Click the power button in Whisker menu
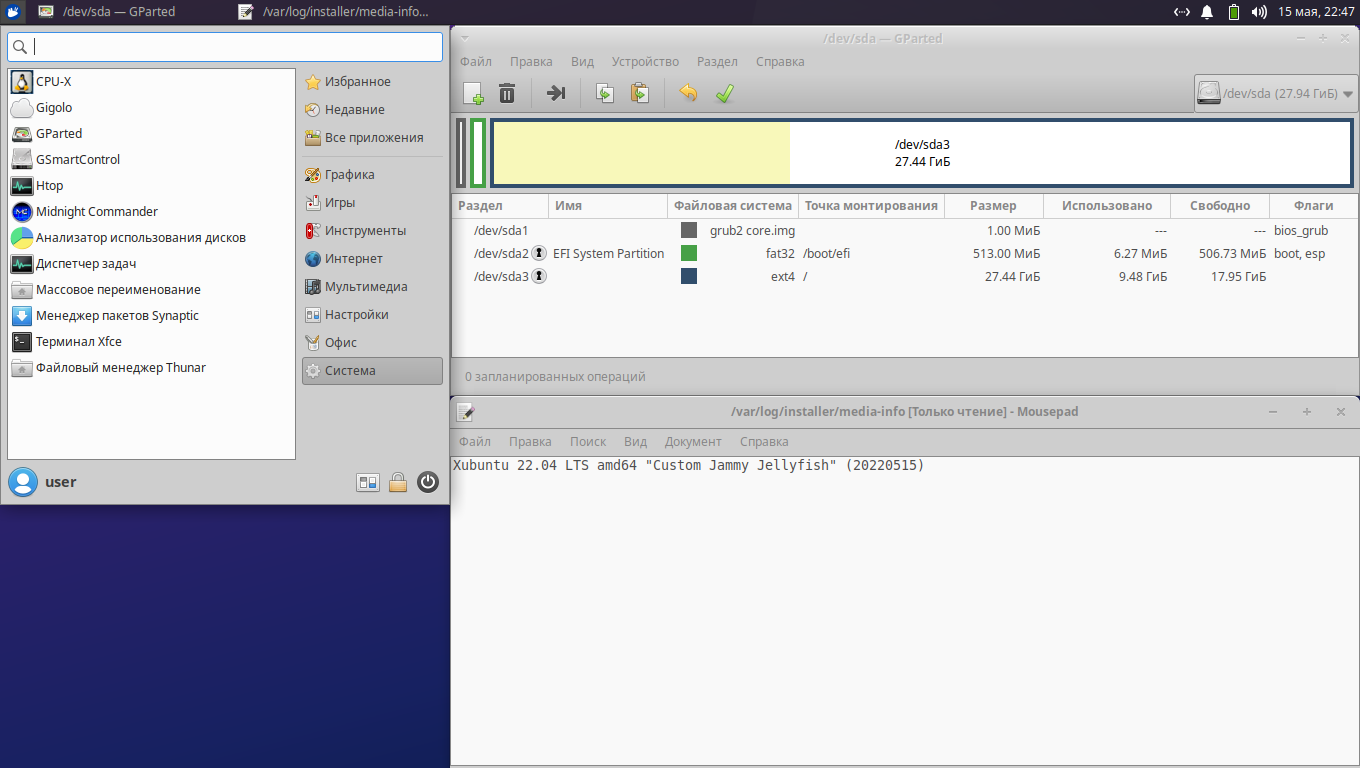 coord(428,482)
